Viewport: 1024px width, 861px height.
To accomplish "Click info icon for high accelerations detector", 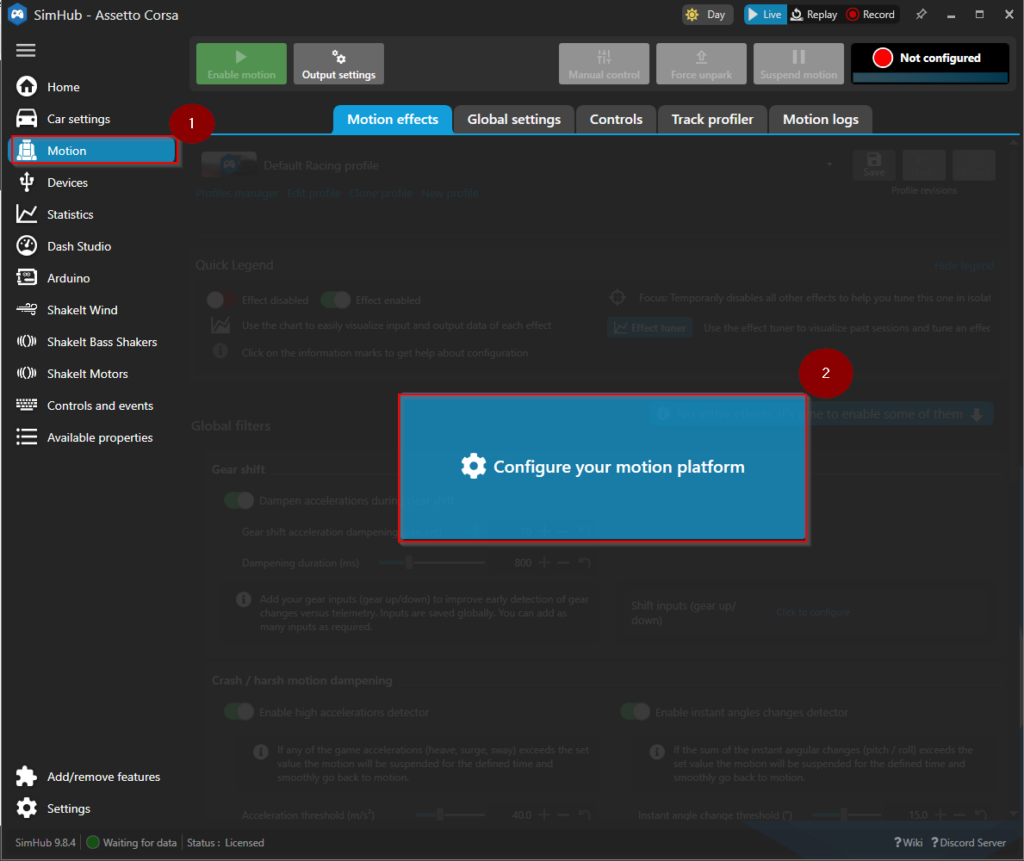I will tap(261, 752).
